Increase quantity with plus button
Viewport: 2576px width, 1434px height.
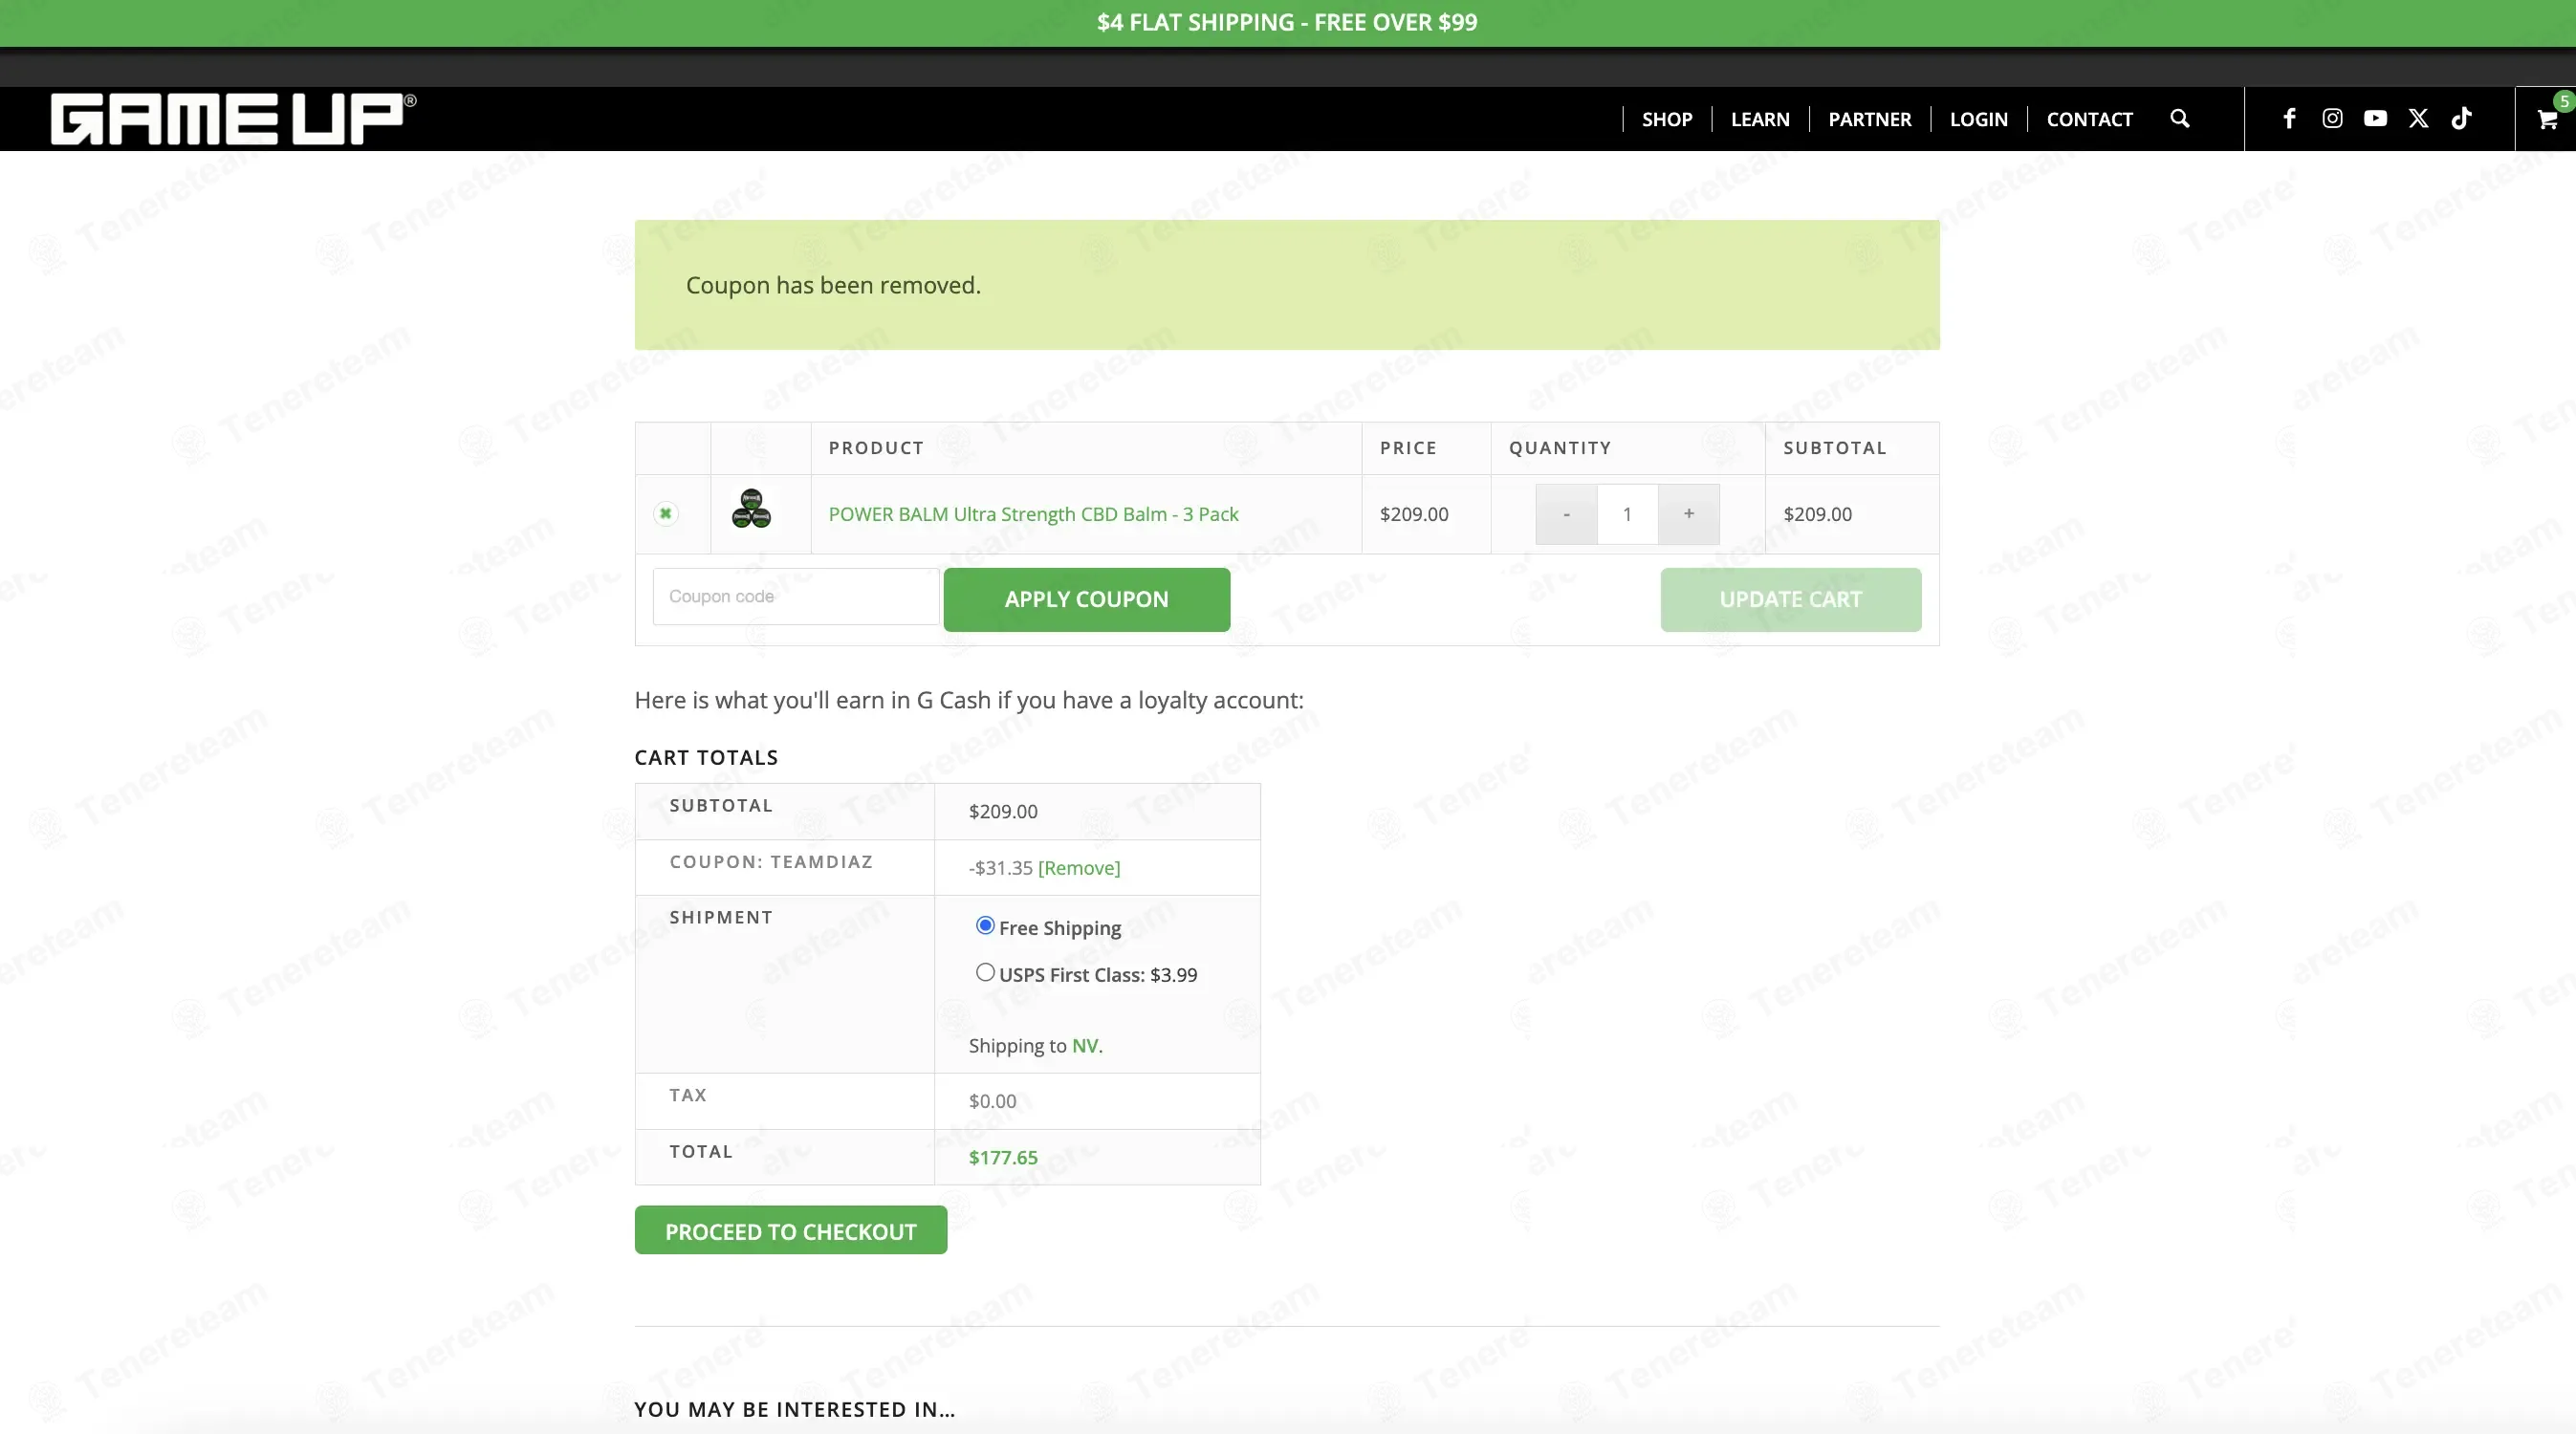click(x=1689, y=514)
